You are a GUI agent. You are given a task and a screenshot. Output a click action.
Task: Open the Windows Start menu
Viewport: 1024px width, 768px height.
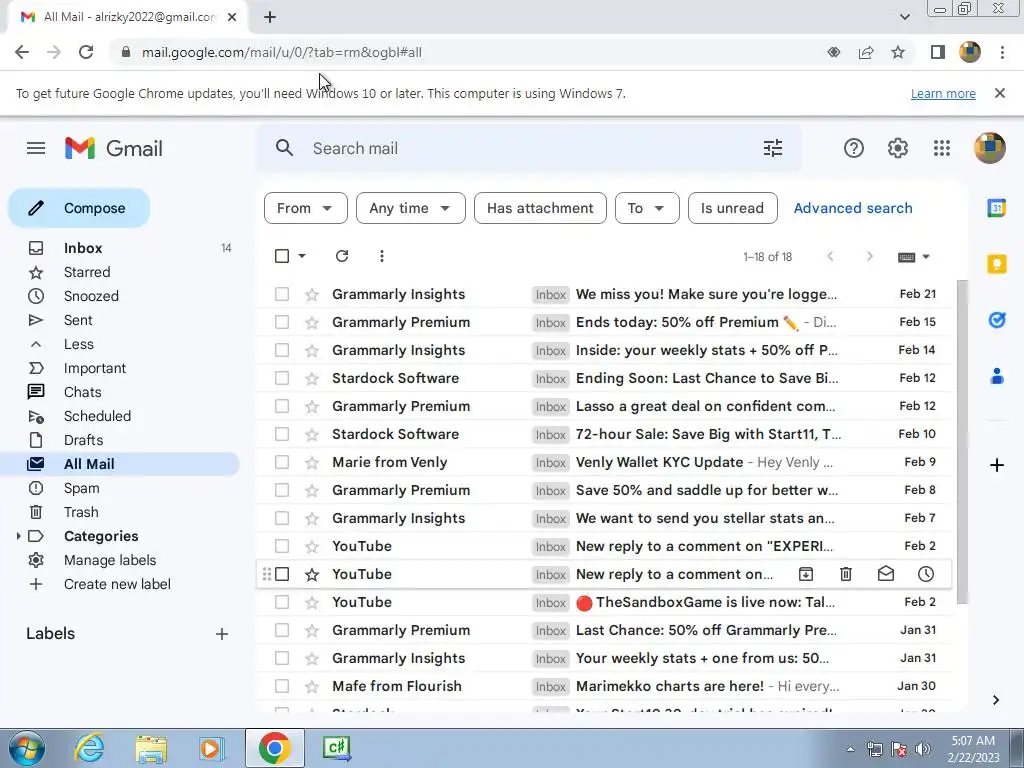[x=26, y=748]
